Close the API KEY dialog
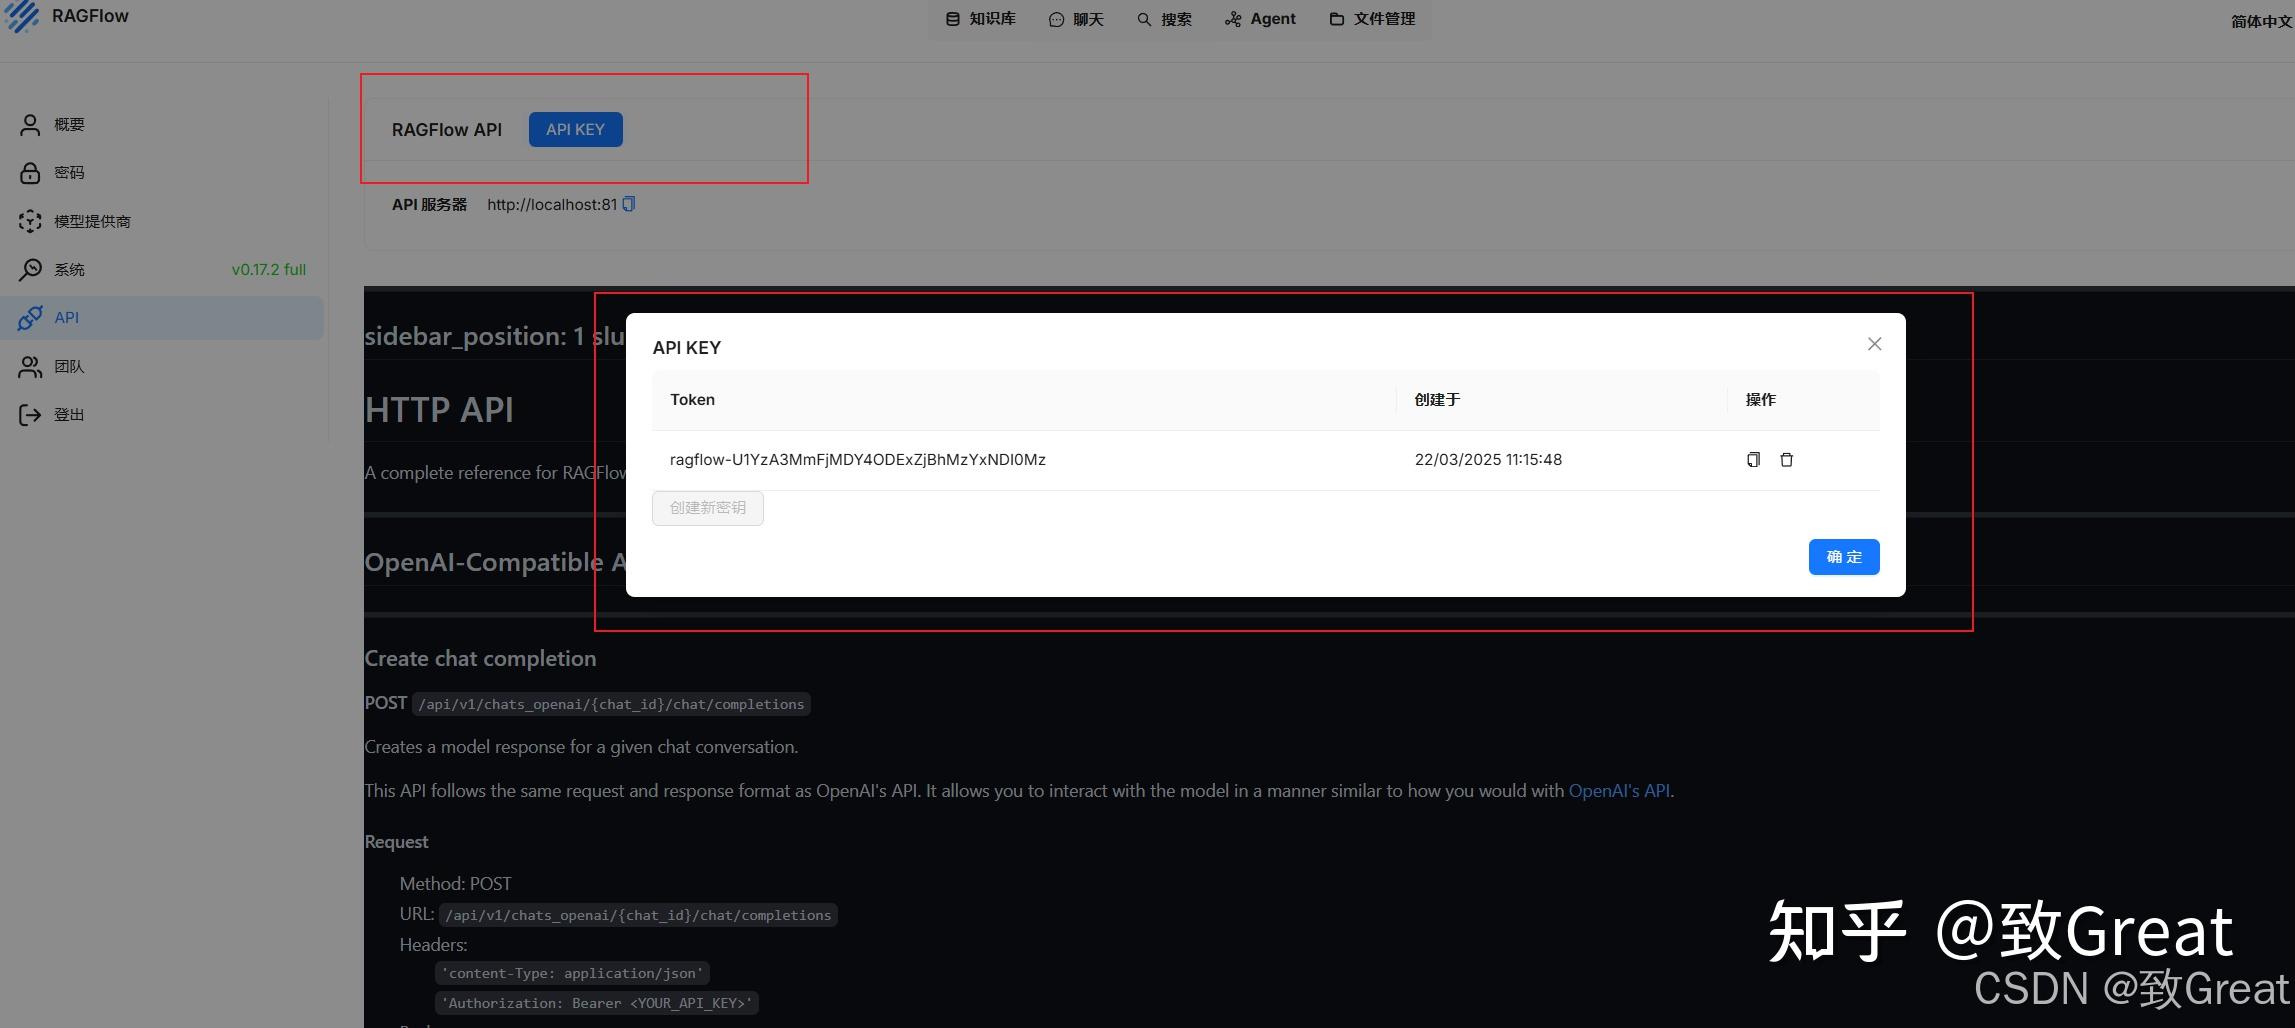The width and height of the screenshot is (2295, 1028). [1874, 343]
